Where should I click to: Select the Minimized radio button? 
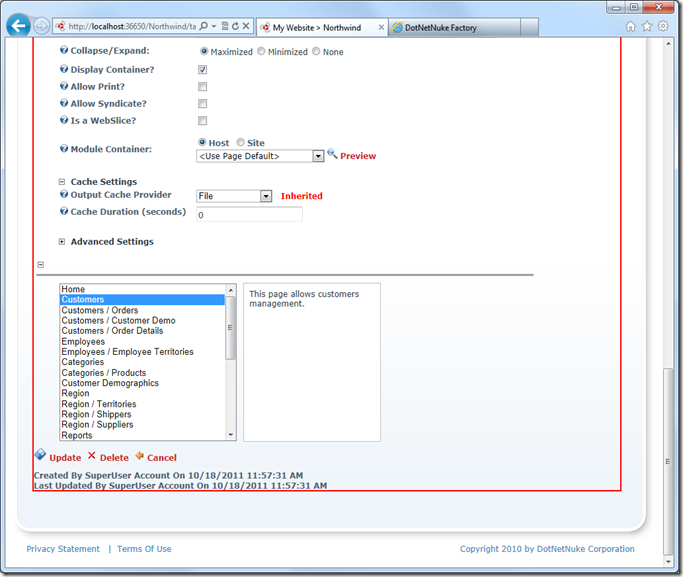(x=261, y=51)
